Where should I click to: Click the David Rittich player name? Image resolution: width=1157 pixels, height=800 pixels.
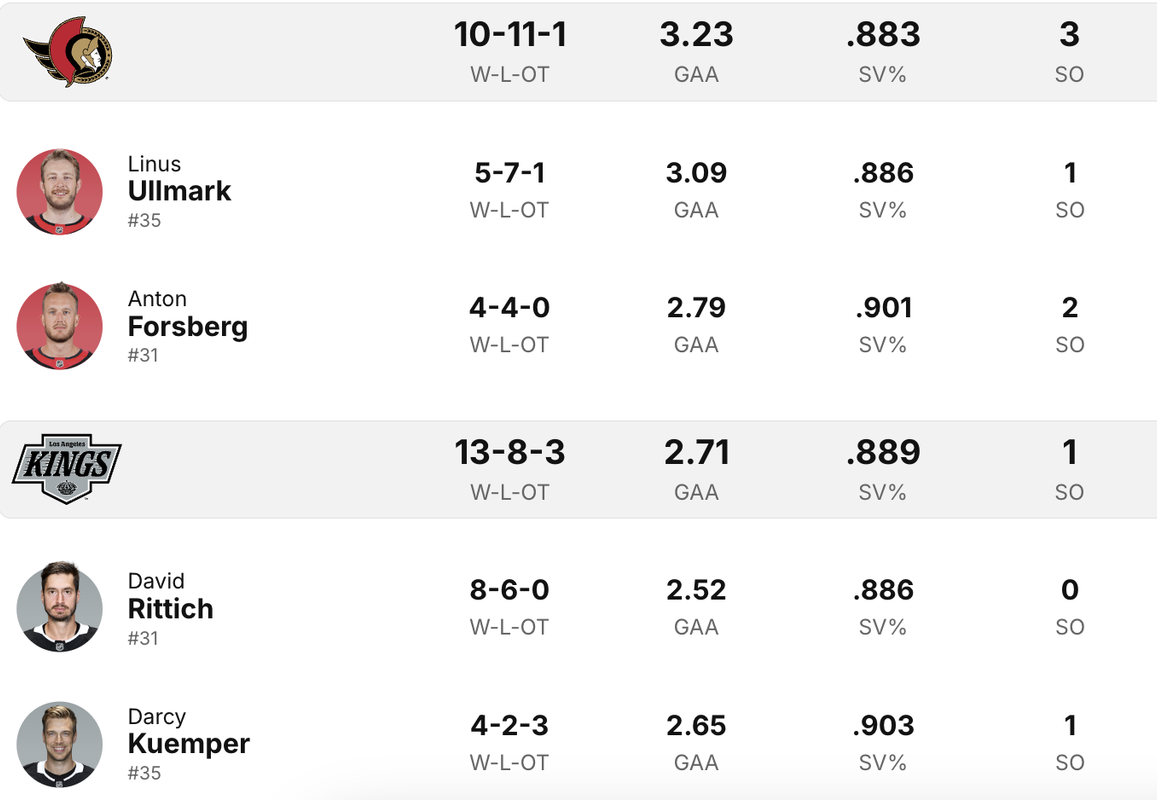tap(170, 596)
